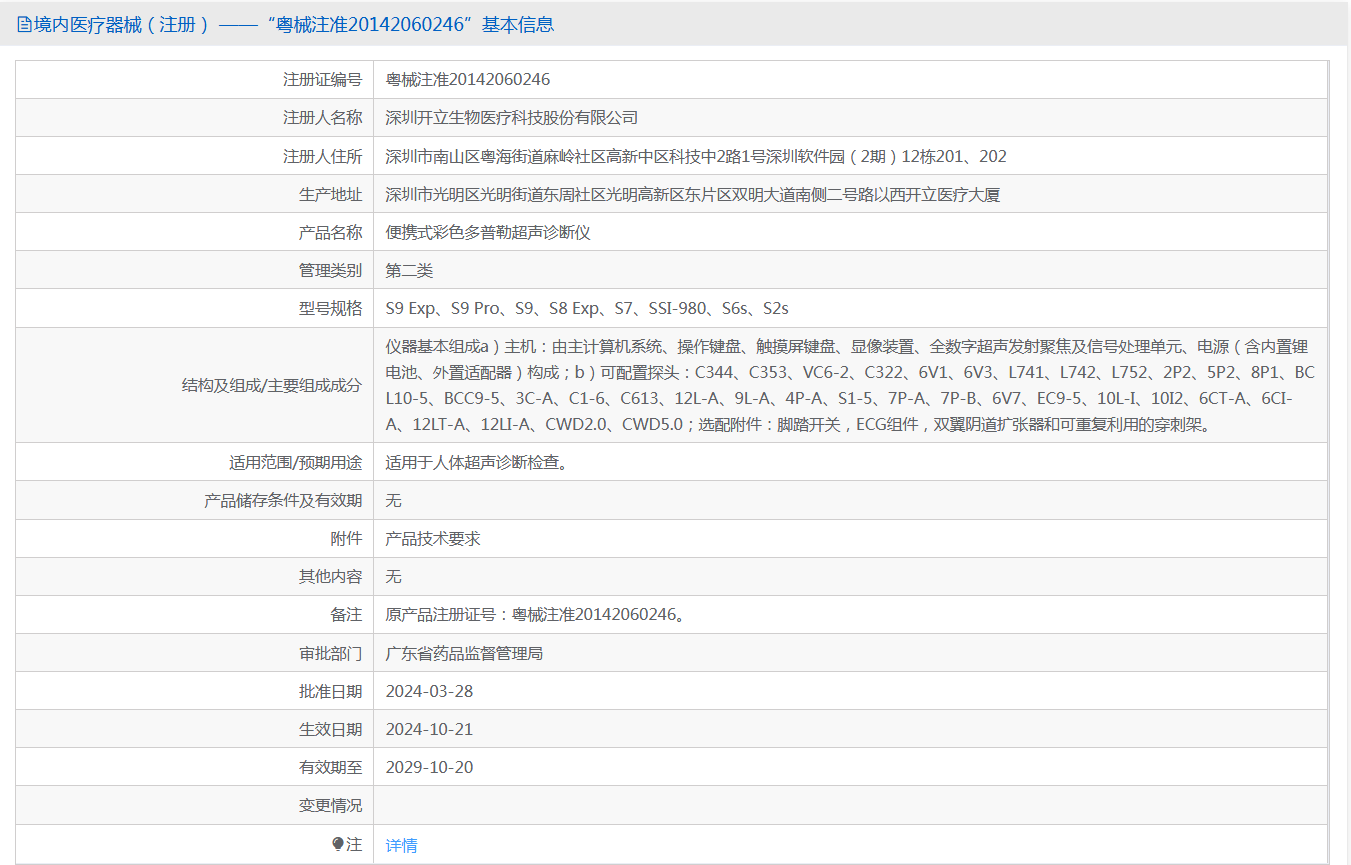Select the model list starting S9 Exp
1351x865 pixels.
point(587,309)
